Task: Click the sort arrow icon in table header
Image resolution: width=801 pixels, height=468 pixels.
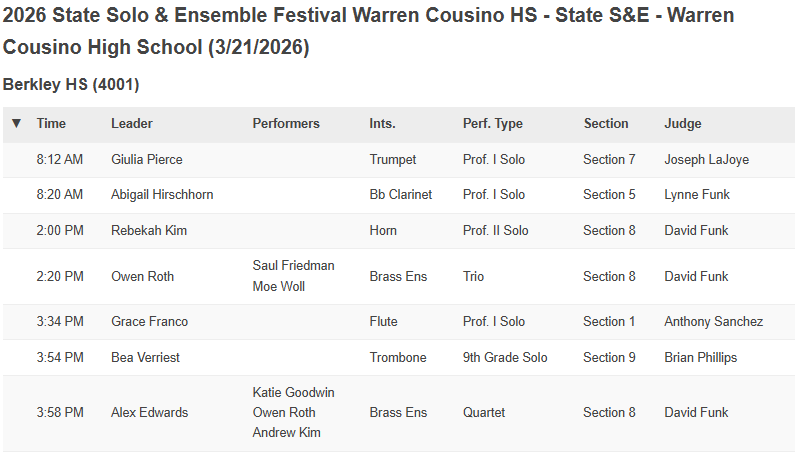Action: [x=16, y=123]
